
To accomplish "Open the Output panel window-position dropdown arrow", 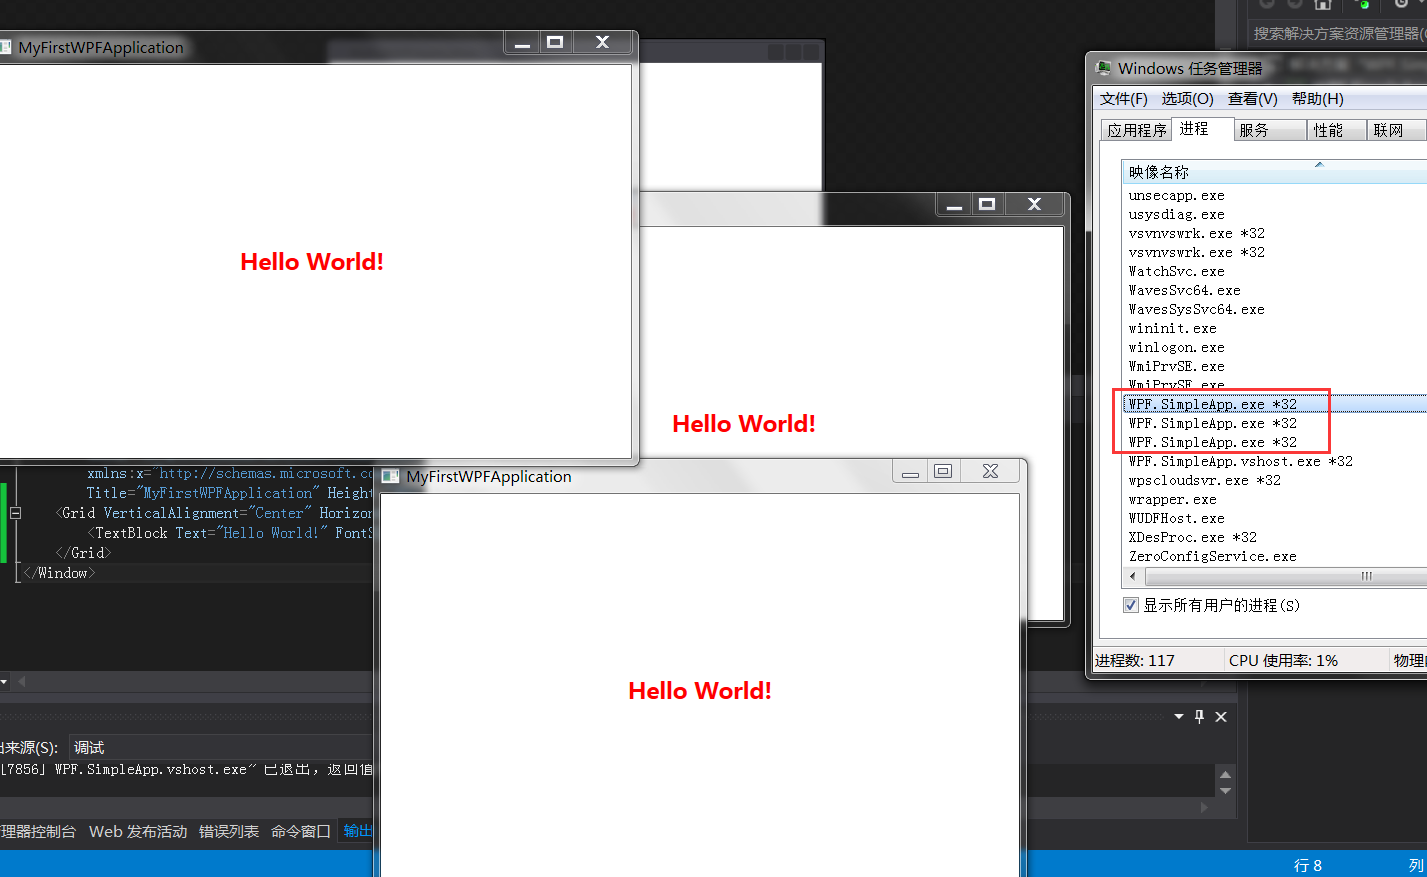I will [1179, 716].
